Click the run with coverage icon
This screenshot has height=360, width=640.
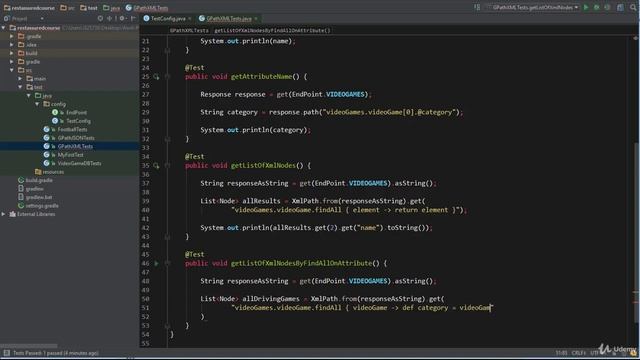pyautogui.click(x=607, y=7)
